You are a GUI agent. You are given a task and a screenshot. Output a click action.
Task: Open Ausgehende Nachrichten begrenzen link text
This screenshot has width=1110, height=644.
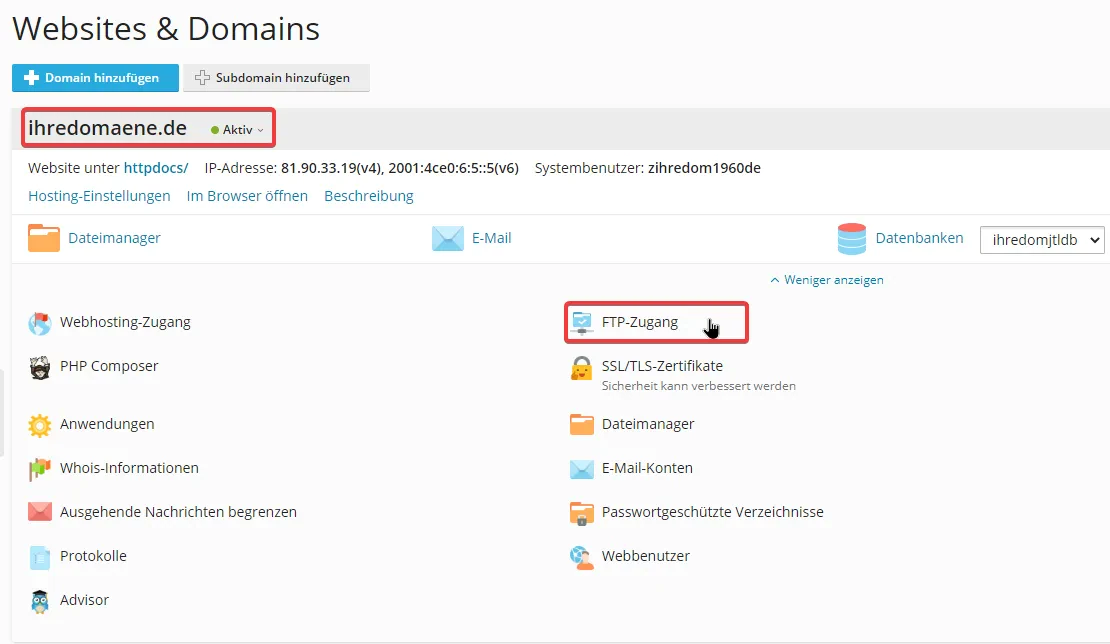(x=178, y=512)
